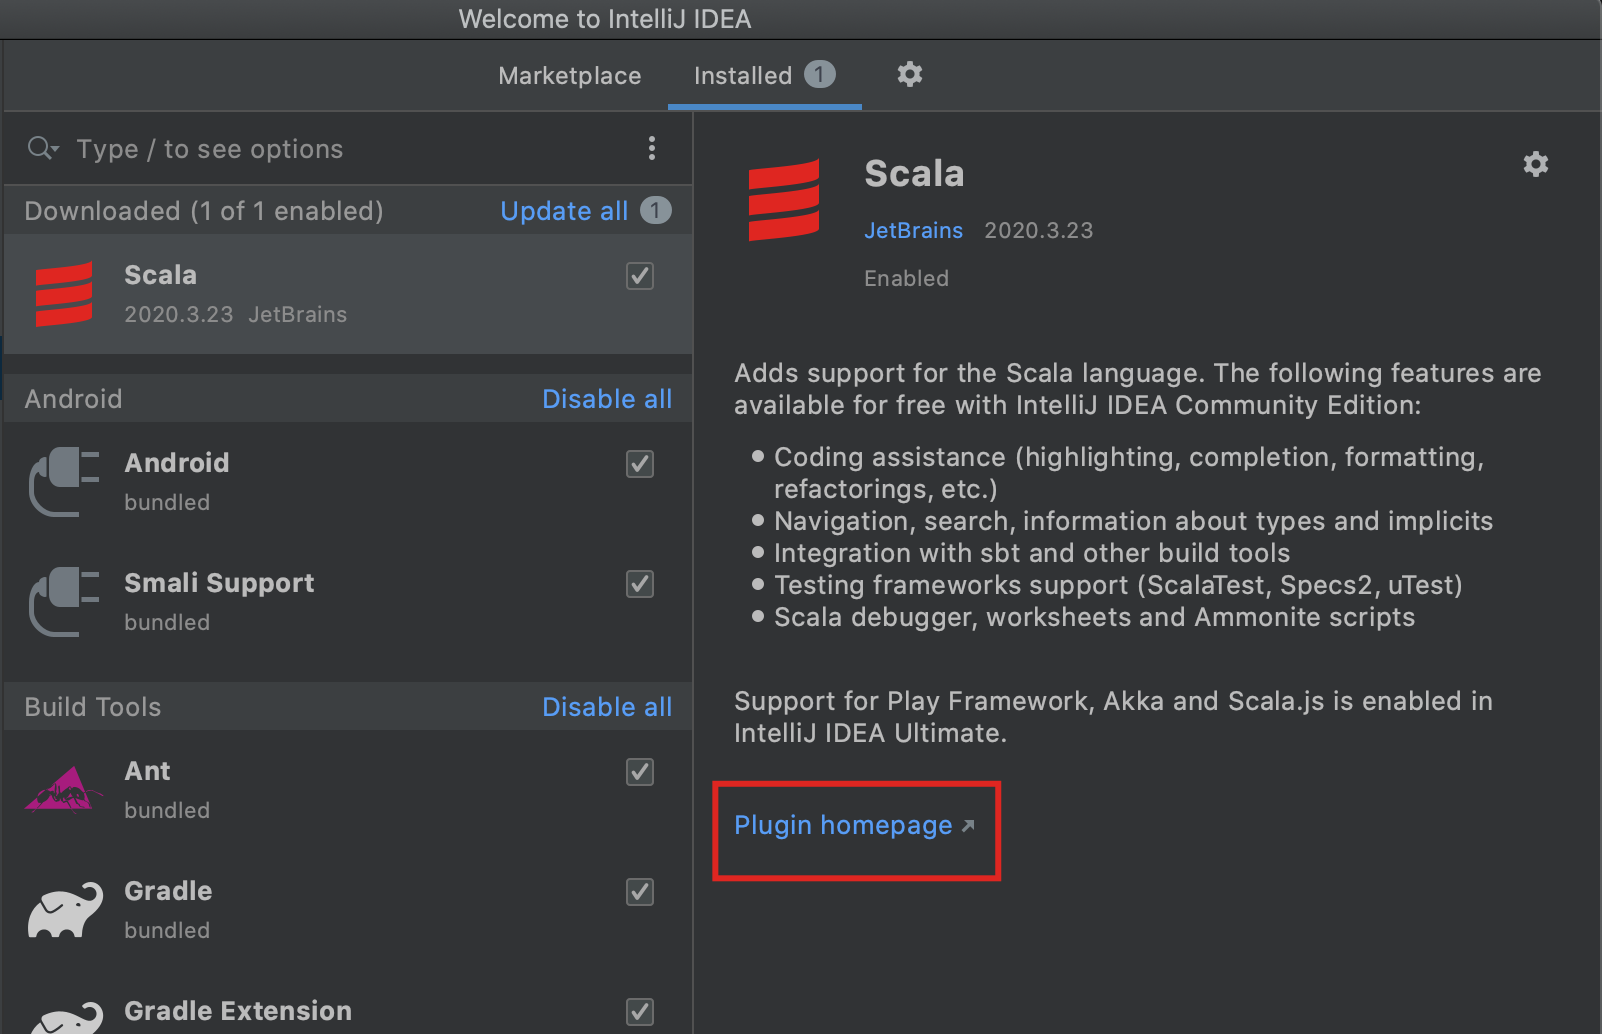
Task: Click the Scala title in details panel
Action: [914, 174]
